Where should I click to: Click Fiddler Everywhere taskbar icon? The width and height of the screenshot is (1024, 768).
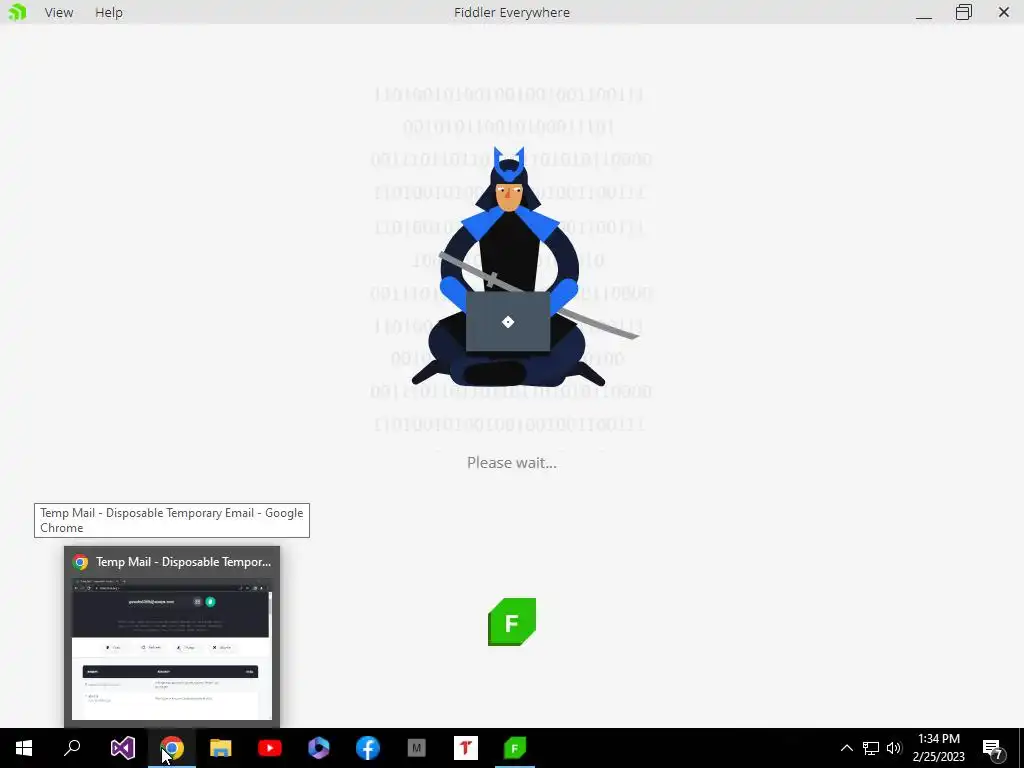coord(515,748)
